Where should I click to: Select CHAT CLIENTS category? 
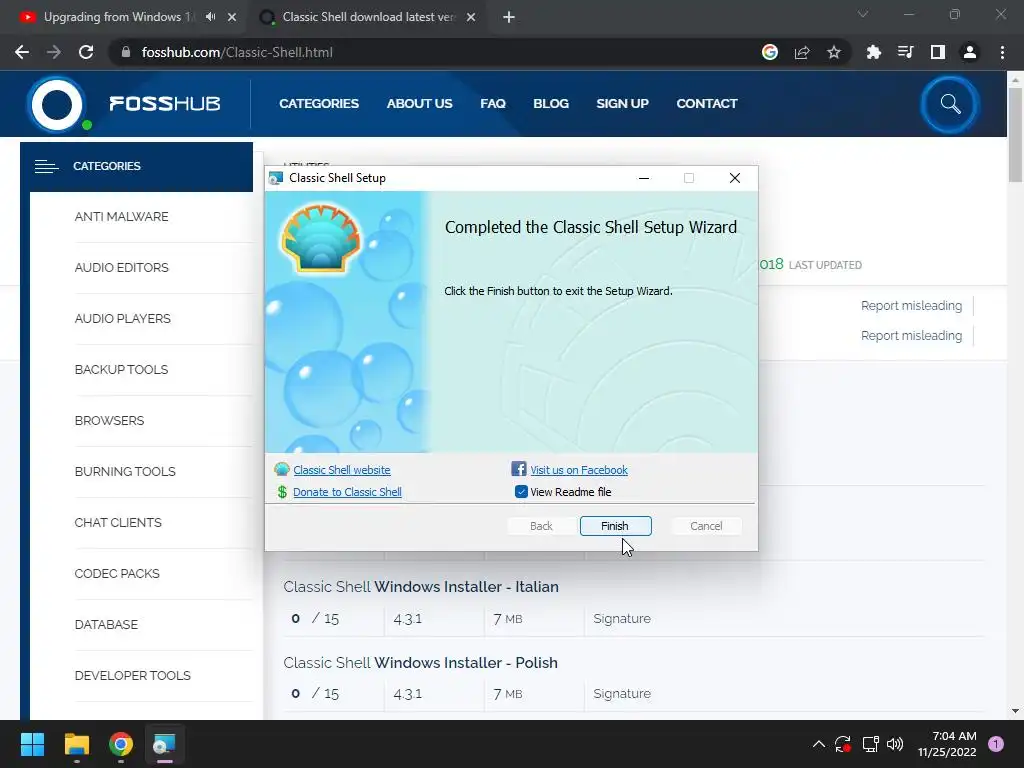(118, 522)
